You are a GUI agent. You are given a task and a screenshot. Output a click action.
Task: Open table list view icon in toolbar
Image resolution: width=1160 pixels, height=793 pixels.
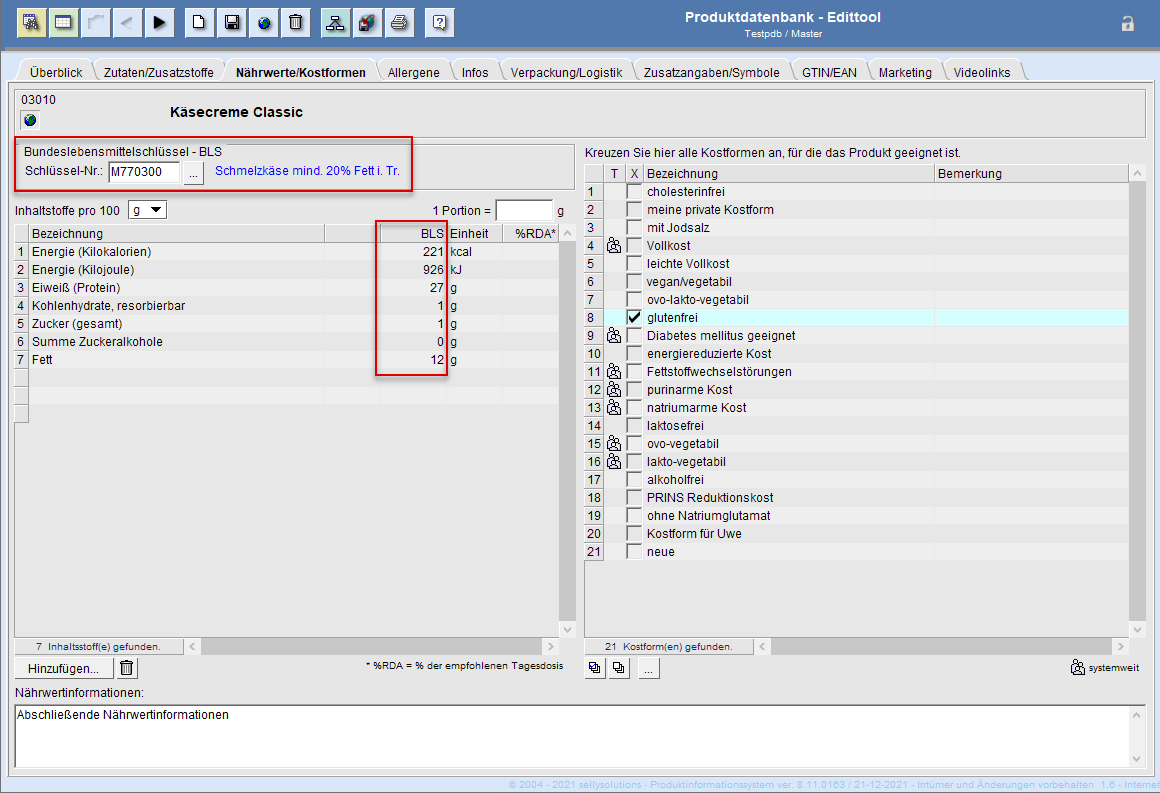[62, 22]
